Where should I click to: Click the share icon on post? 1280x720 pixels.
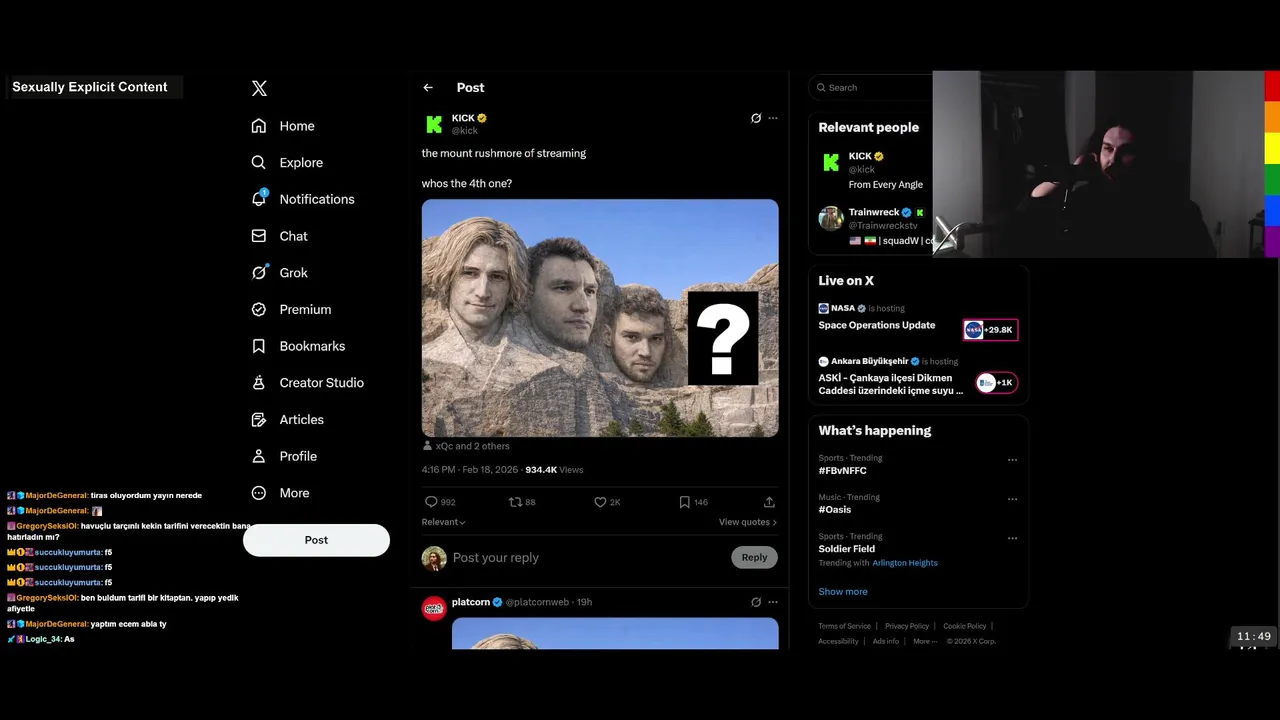click(x=769, y=502)
